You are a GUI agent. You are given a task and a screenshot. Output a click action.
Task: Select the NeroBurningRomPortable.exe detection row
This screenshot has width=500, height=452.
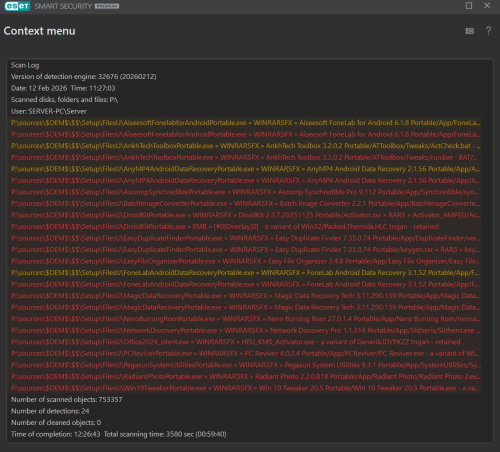[246, 319]
